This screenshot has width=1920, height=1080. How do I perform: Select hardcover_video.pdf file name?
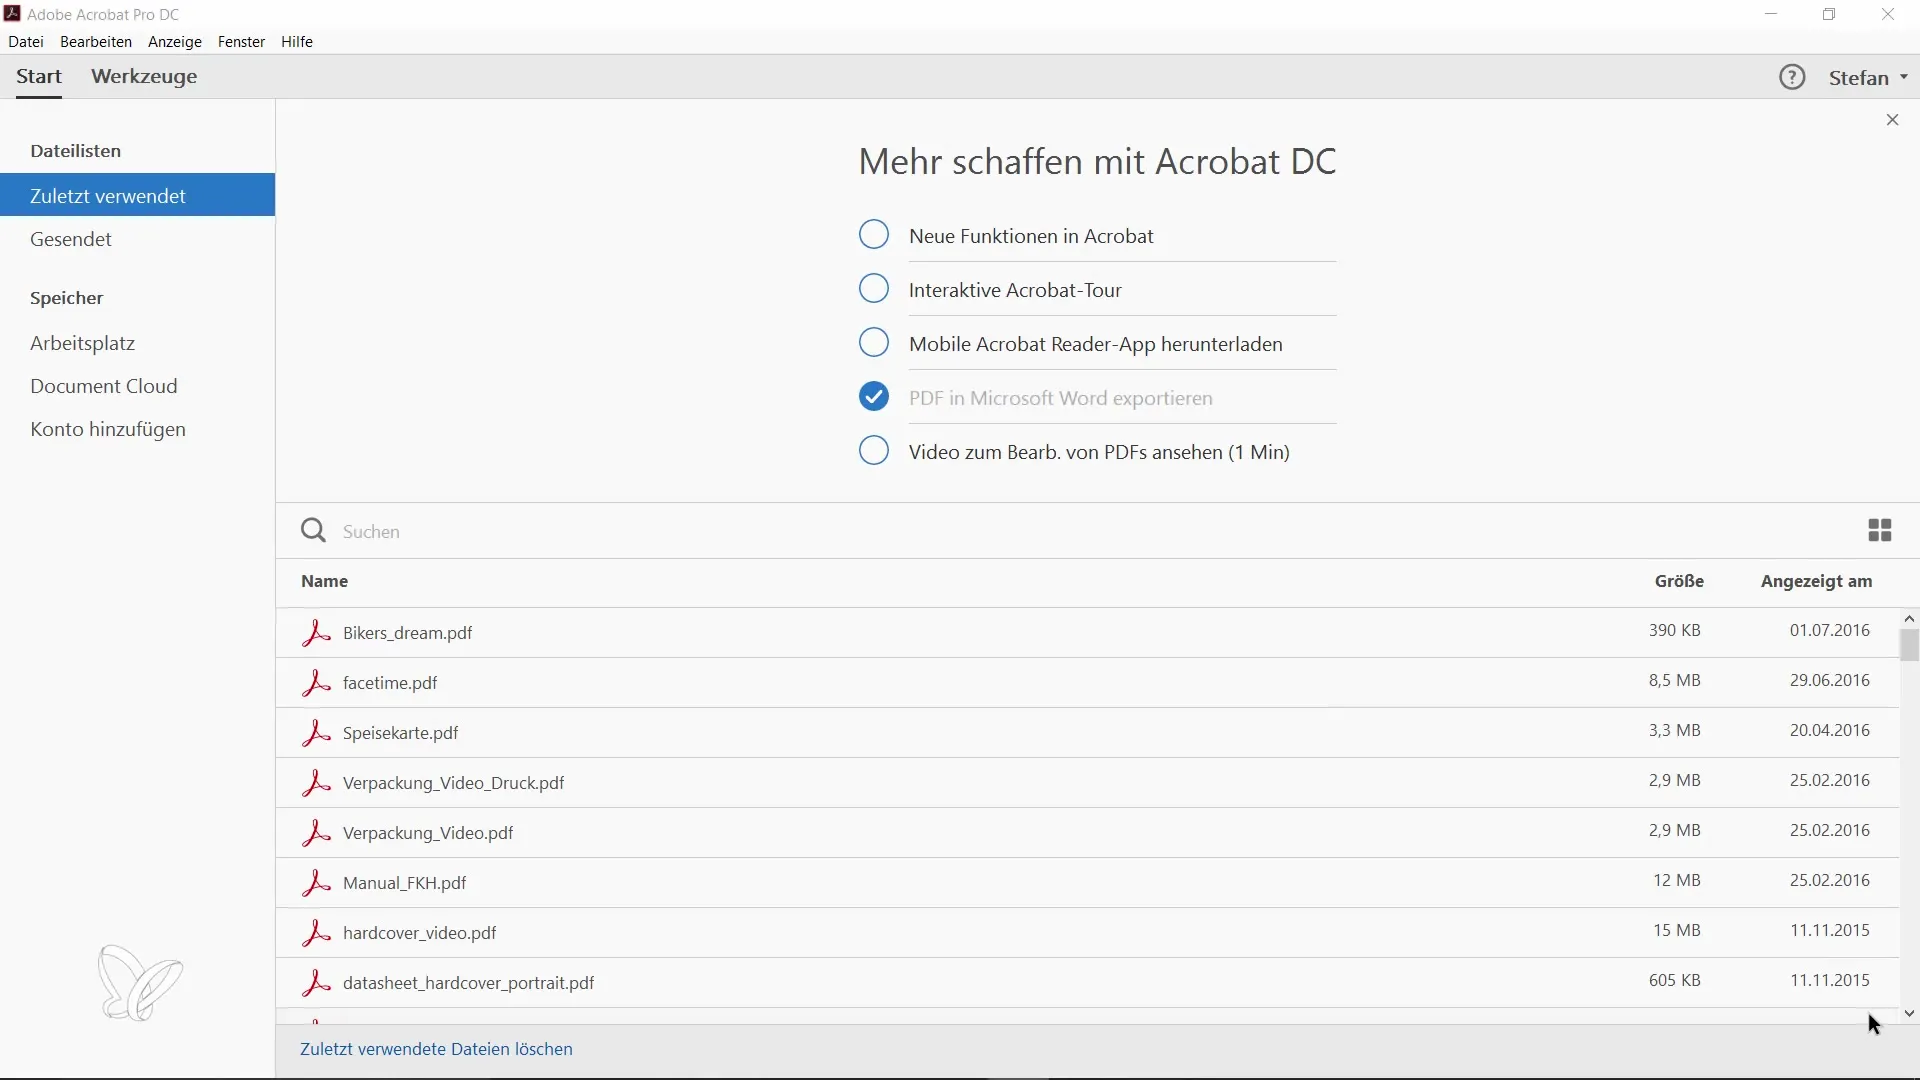pos(419,933)
